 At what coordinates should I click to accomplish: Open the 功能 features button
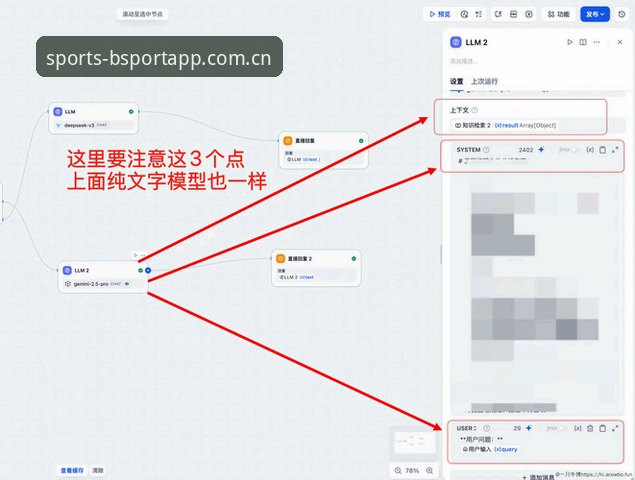pos(558,14)
